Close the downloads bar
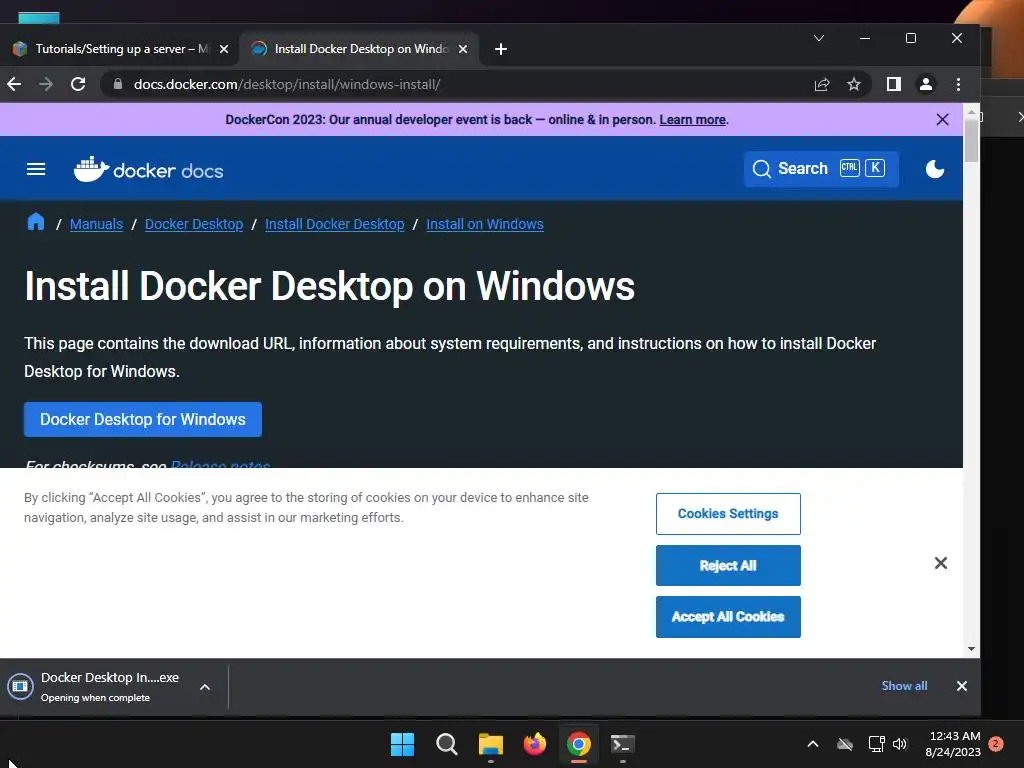The height and width of the screenshot is (768, 1024). point(961,686)
